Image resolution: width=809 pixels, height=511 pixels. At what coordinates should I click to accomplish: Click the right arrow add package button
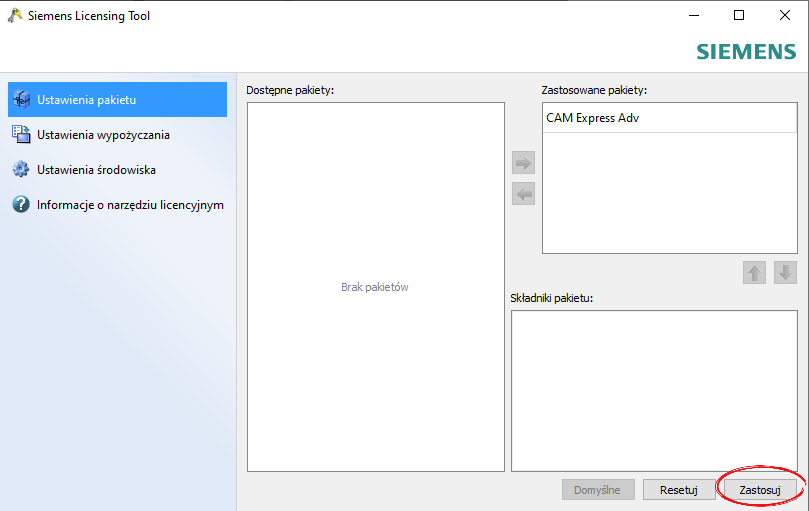523,163
